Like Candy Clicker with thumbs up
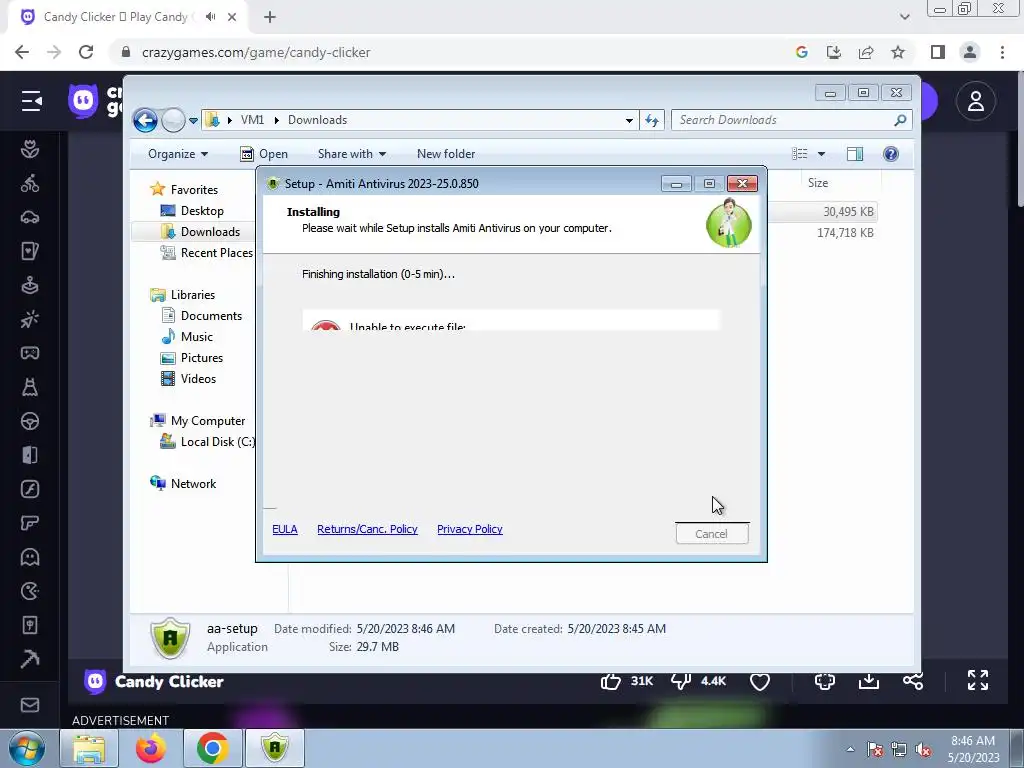 pos(611,681)
